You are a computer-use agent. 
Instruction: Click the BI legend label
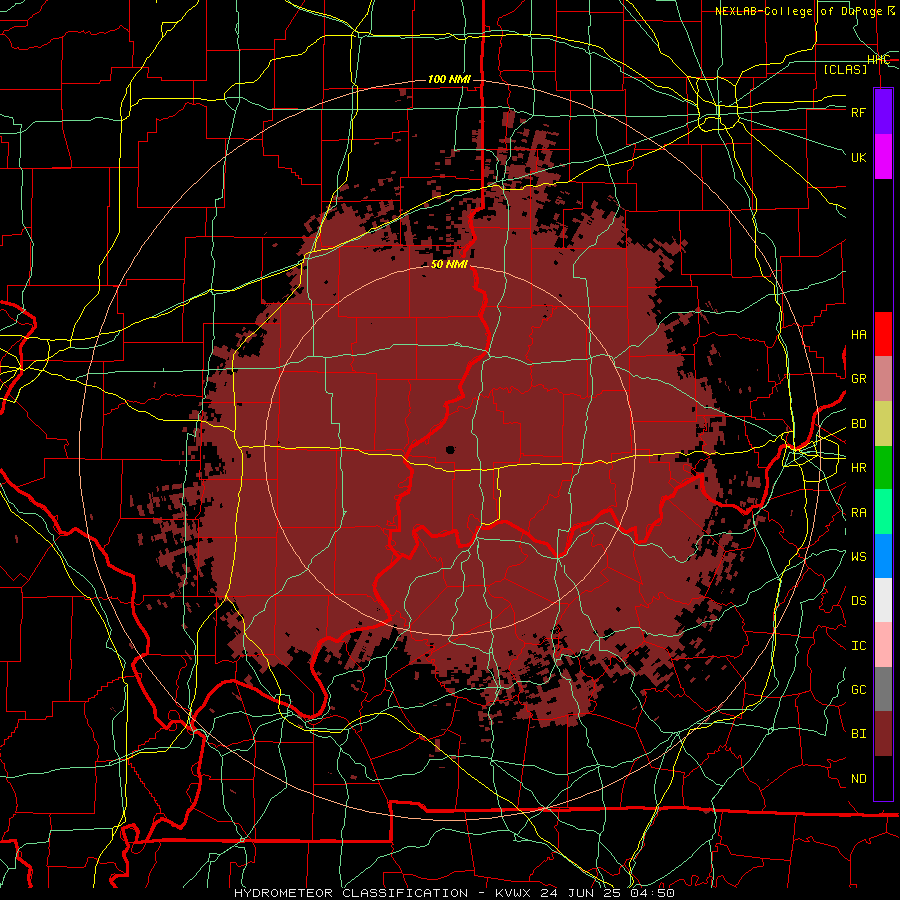coord(858,734)
